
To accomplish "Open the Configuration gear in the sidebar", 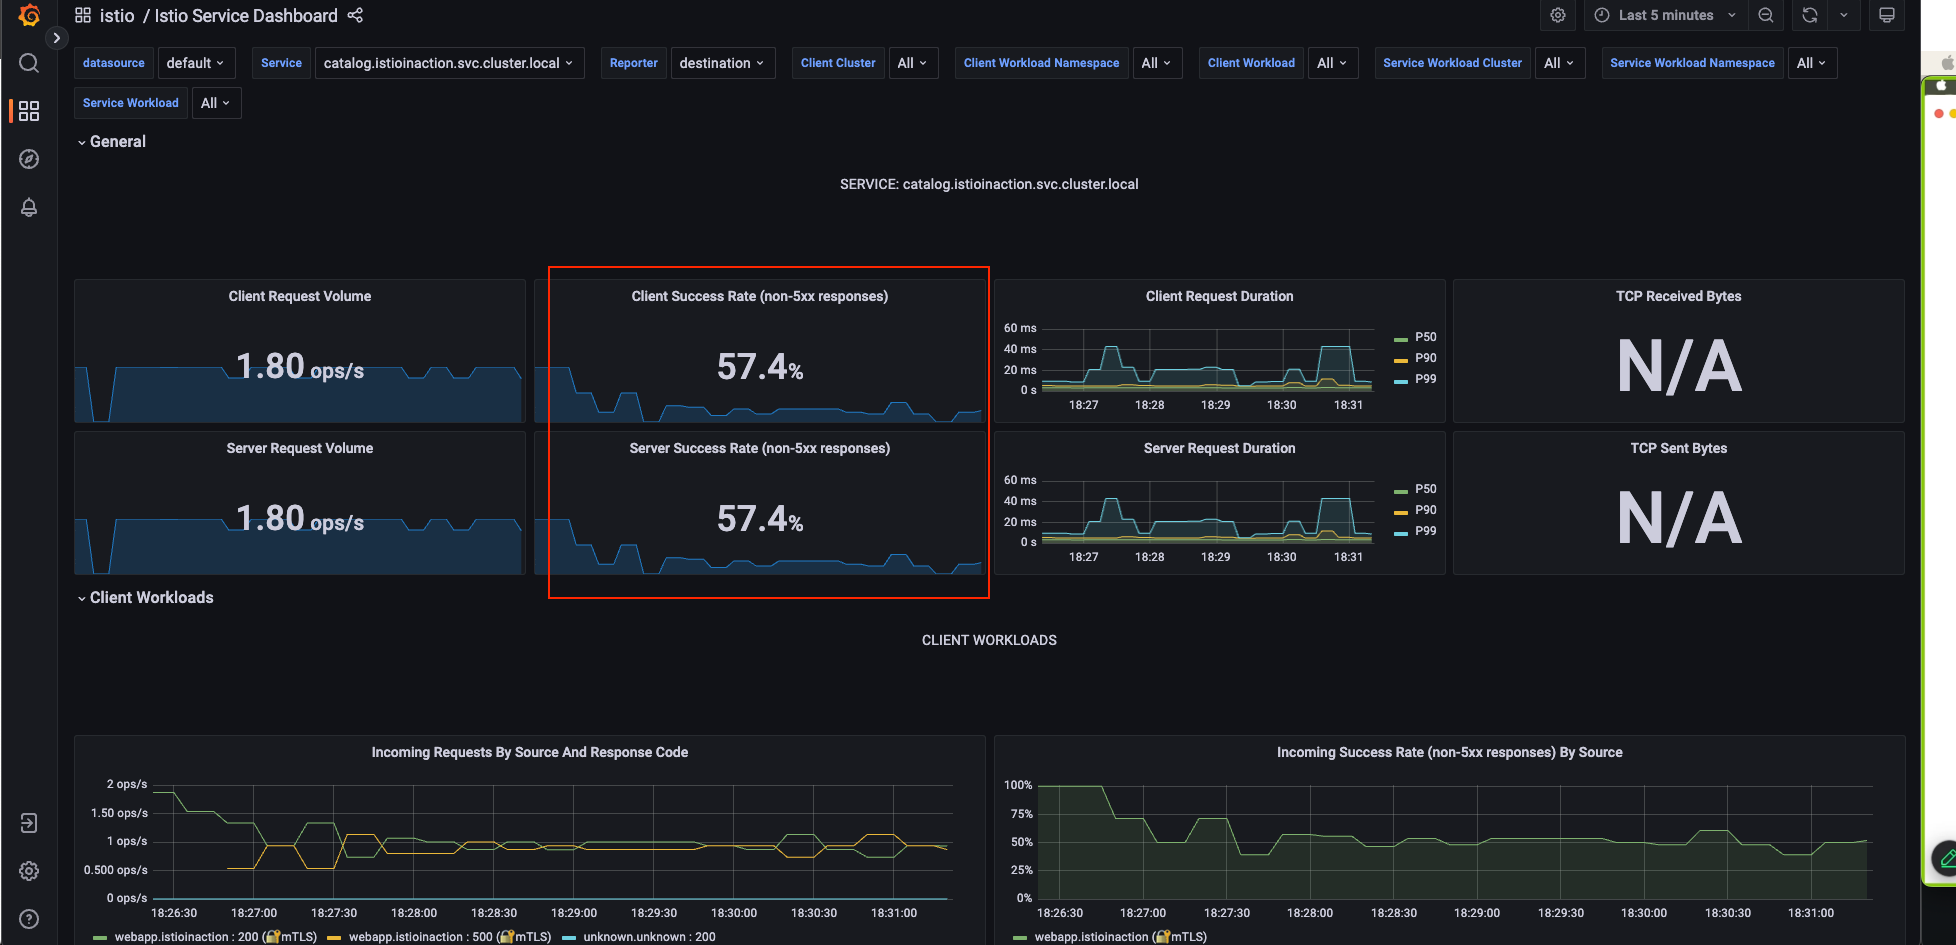I will [x=29, y=871].
